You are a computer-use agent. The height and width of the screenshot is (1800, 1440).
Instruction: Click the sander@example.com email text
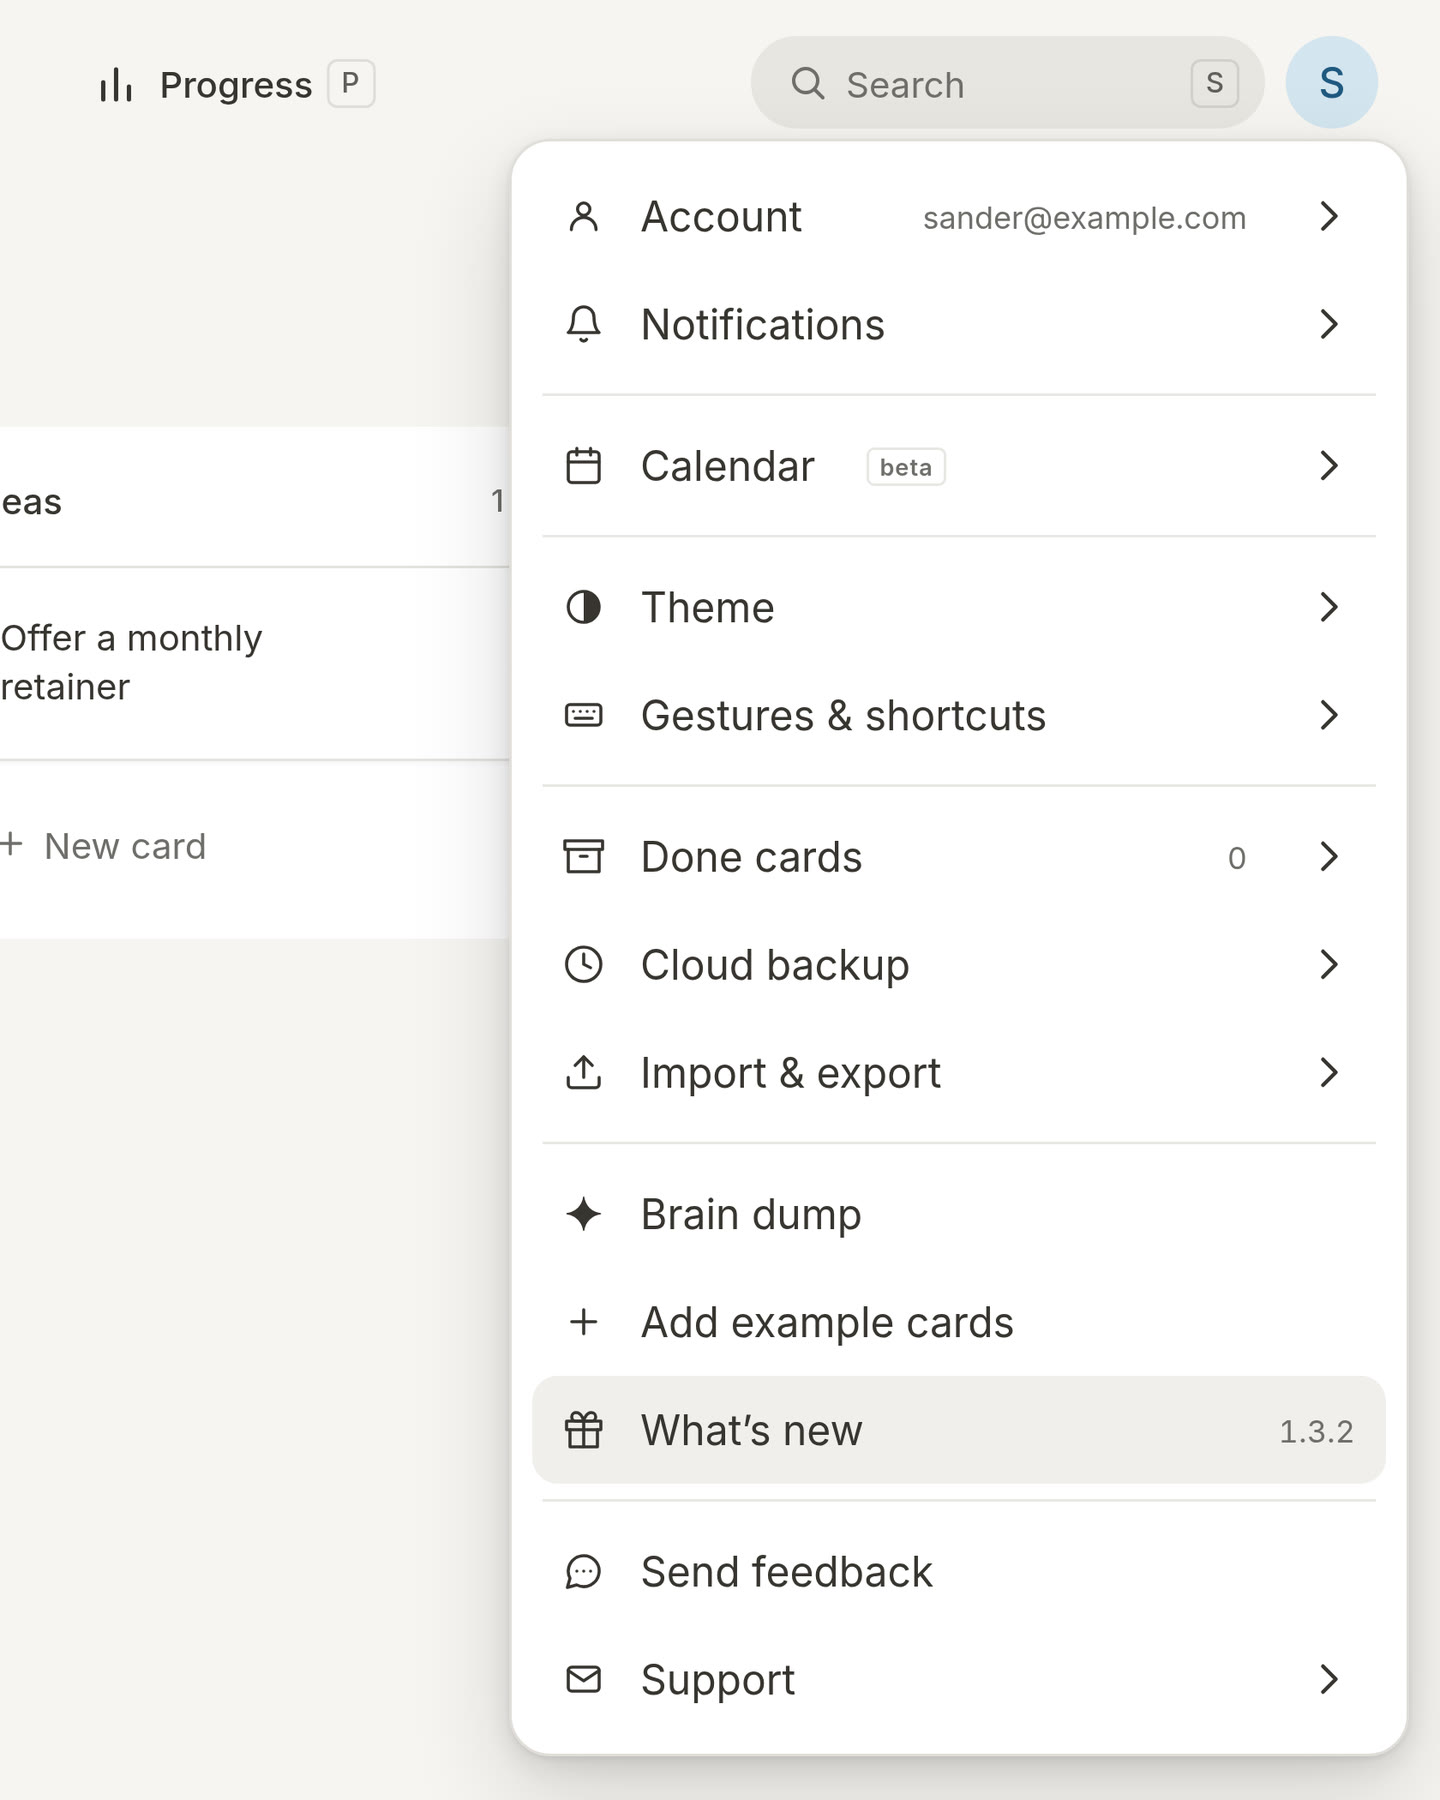1084,218
